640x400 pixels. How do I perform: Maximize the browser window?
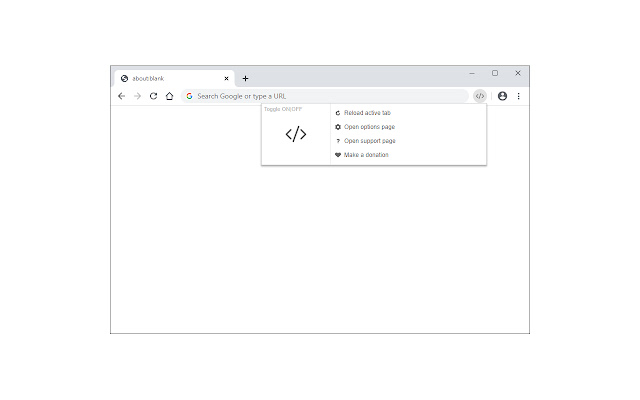coord(495,73)
